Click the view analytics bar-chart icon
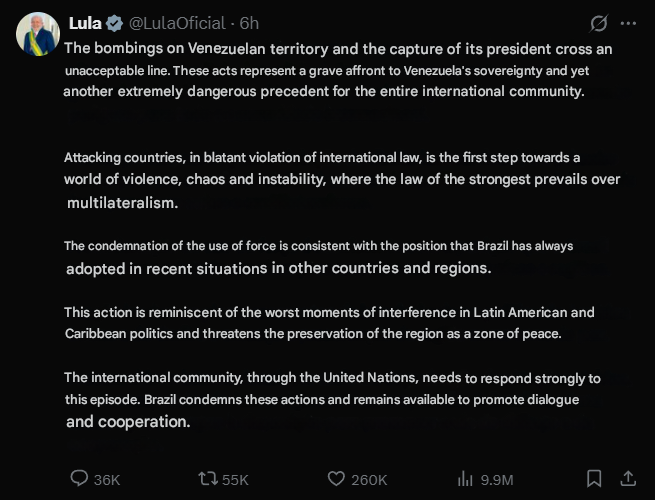 pyautogui.click(x=465, y=479)
